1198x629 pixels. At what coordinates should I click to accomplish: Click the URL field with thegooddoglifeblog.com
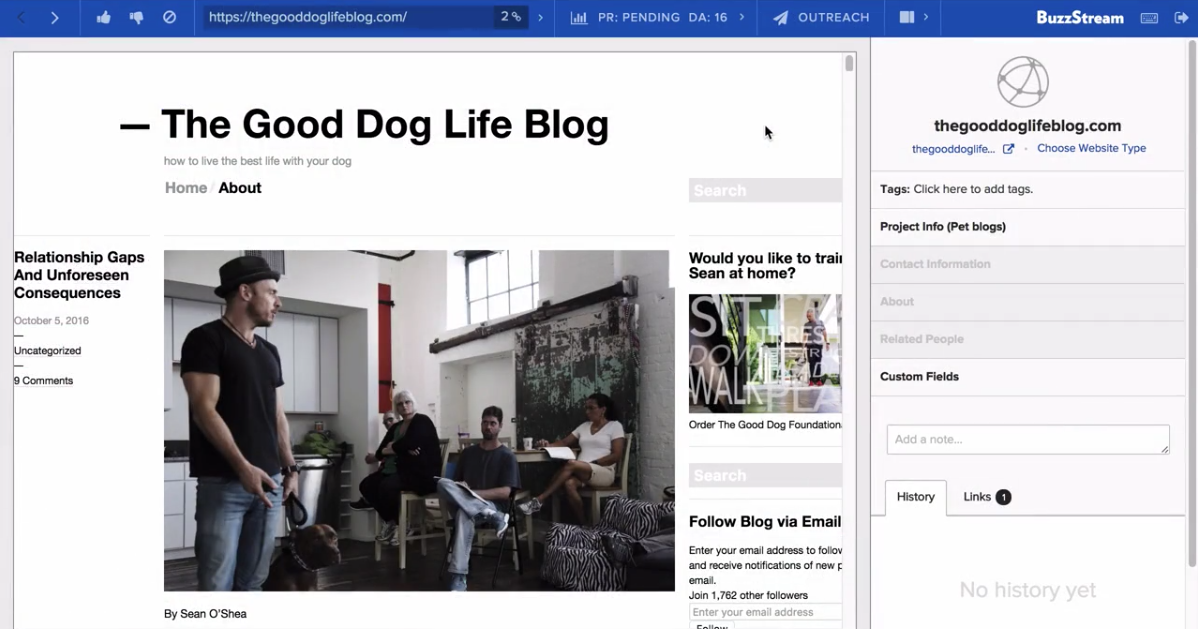coord(348,17)
